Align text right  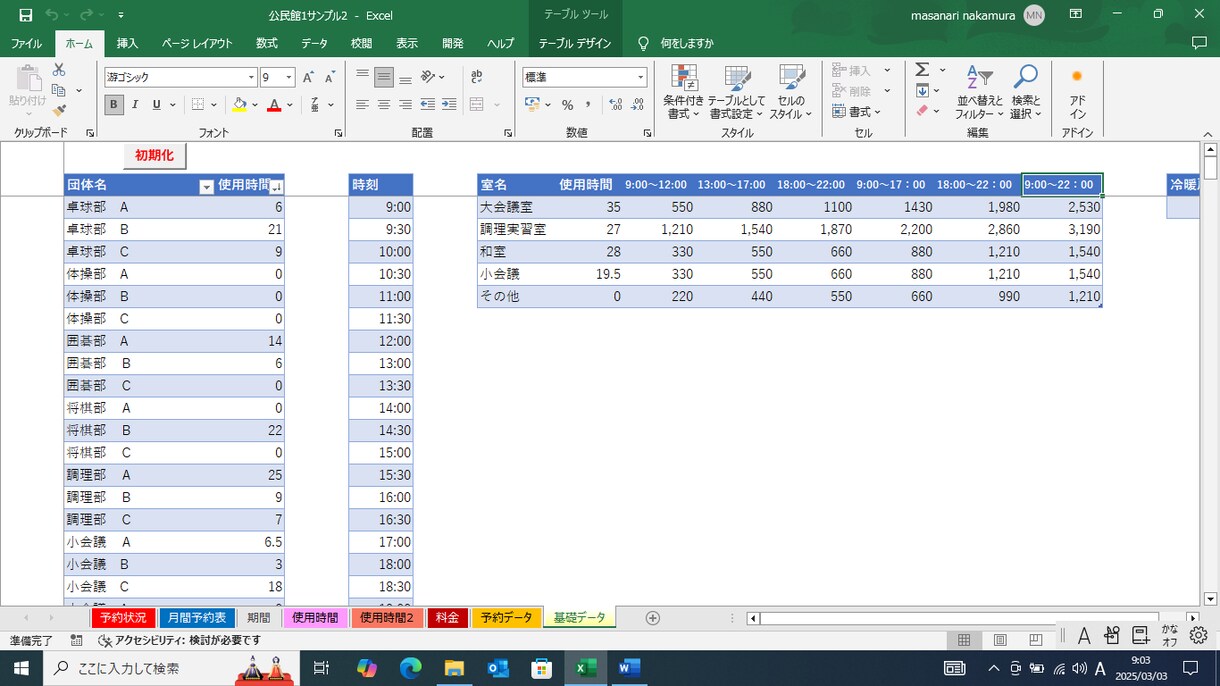point(405,105)
